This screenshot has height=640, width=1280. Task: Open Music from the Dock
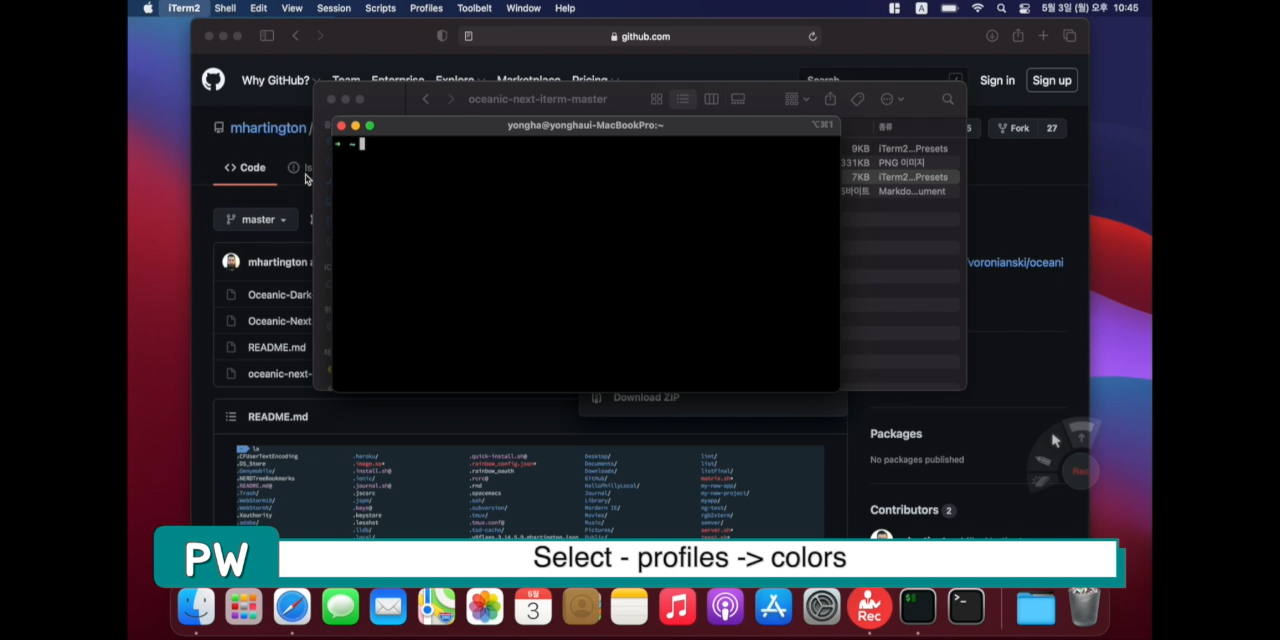click(677, 607)
